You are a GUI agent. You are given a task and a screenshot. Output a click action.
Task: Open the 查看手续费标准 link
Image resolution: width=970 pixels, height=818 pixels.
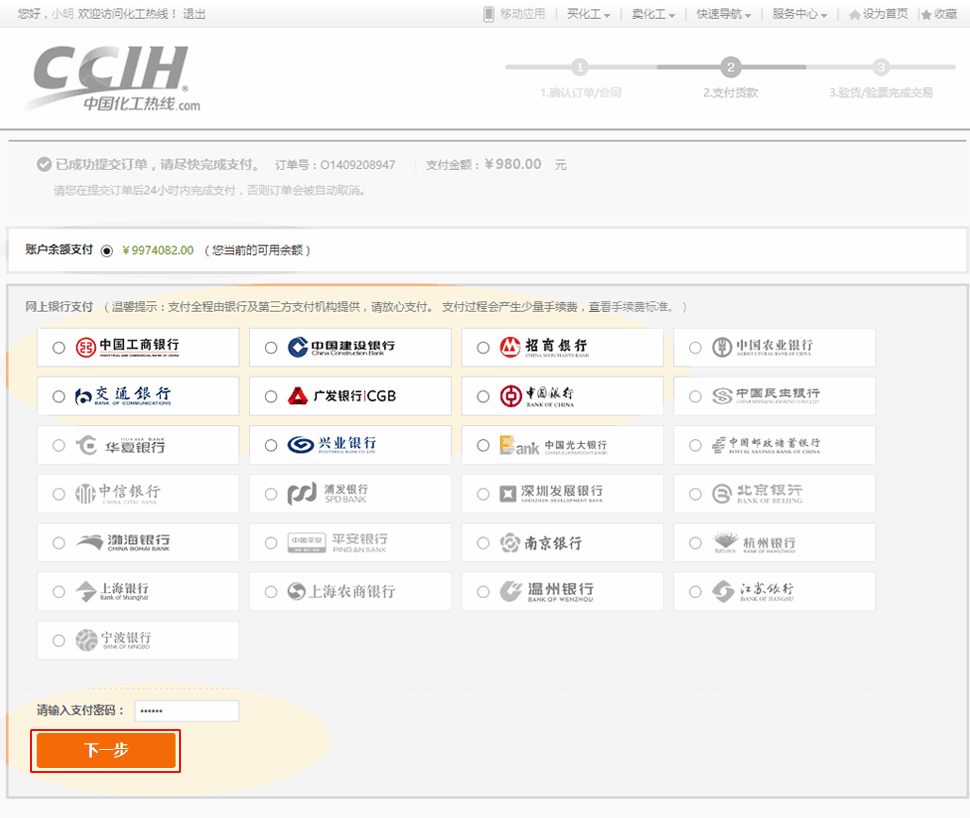(629, 307)
